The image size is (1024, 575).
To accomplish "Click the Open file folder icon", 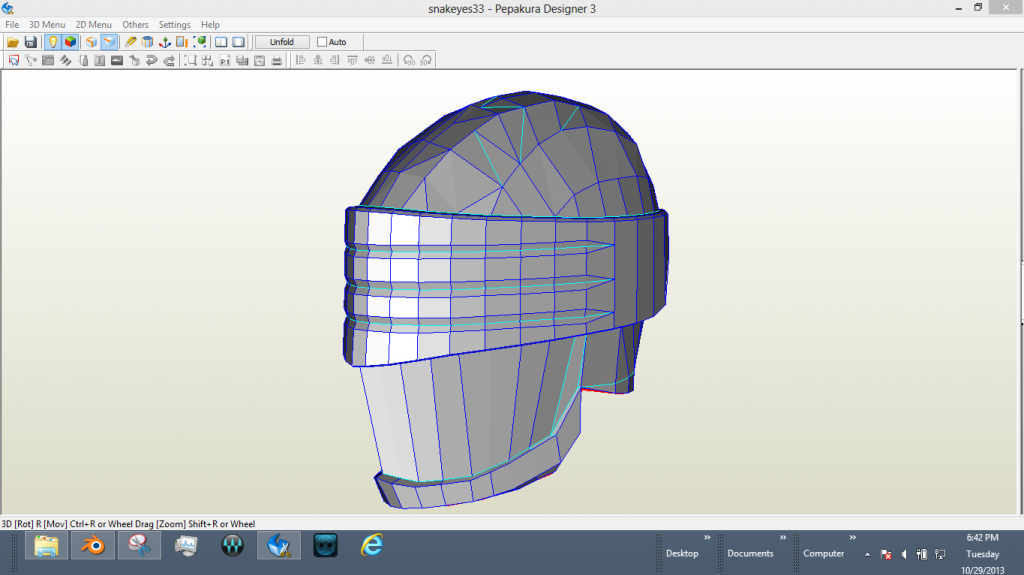I will coord(13,42).
